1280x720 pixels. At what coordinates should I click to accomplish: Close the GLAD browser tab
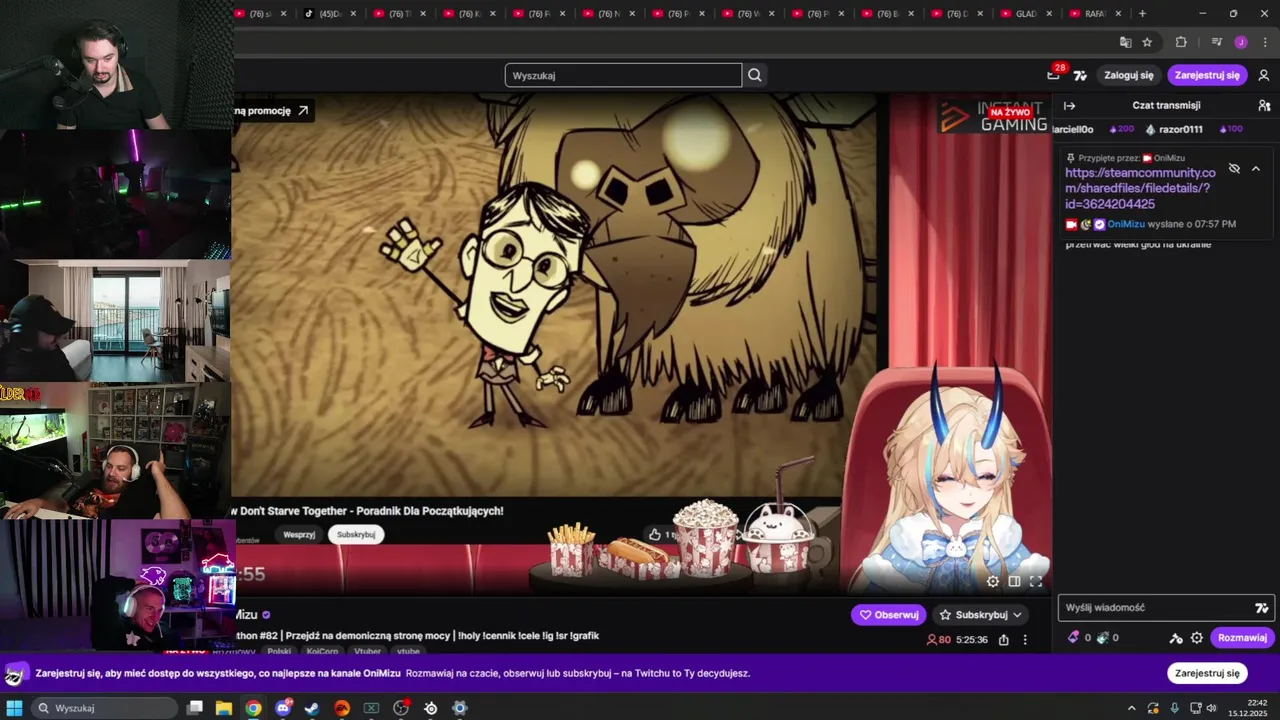[x=1049, y=14]
